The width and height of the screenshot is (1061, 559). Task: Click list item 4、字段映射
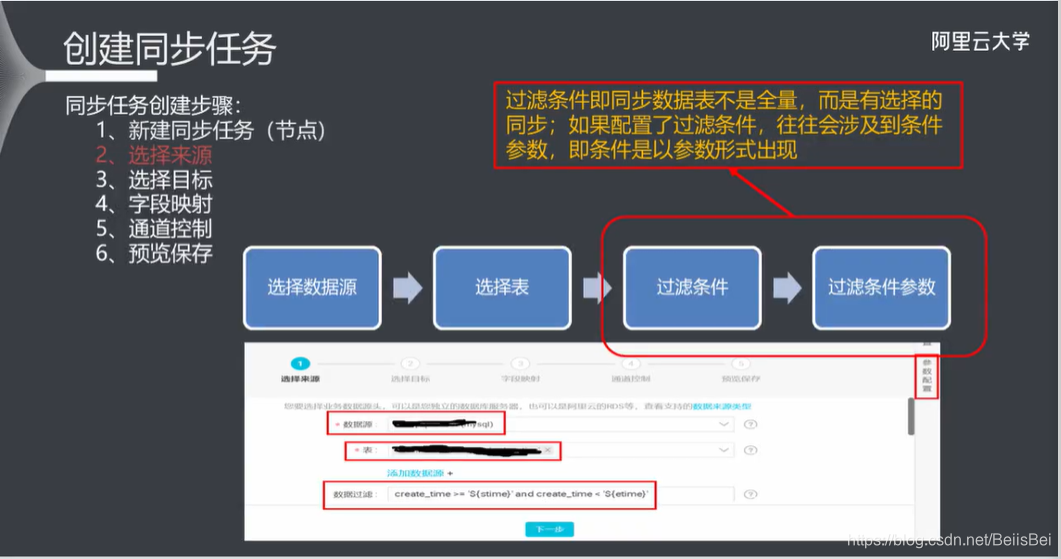click(x=154, y=204)
